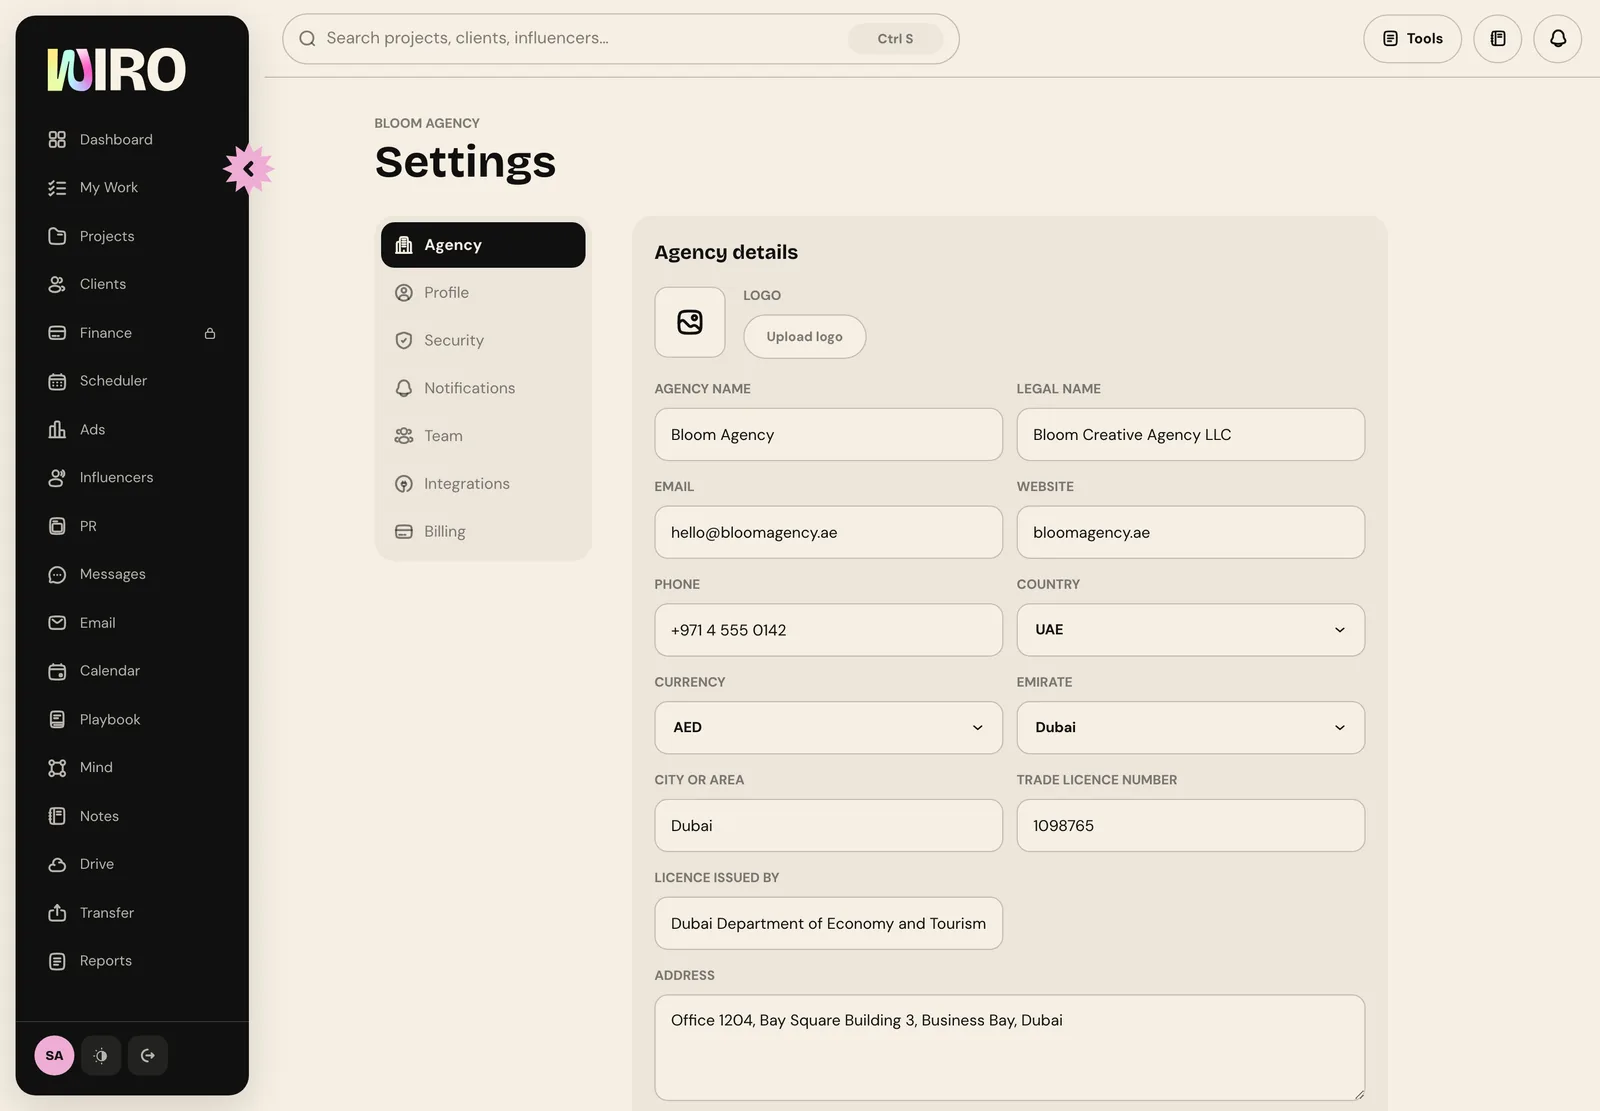The image size is (1600, 1111).
Task: Click the log out icon
Action: pos(148,1055)
